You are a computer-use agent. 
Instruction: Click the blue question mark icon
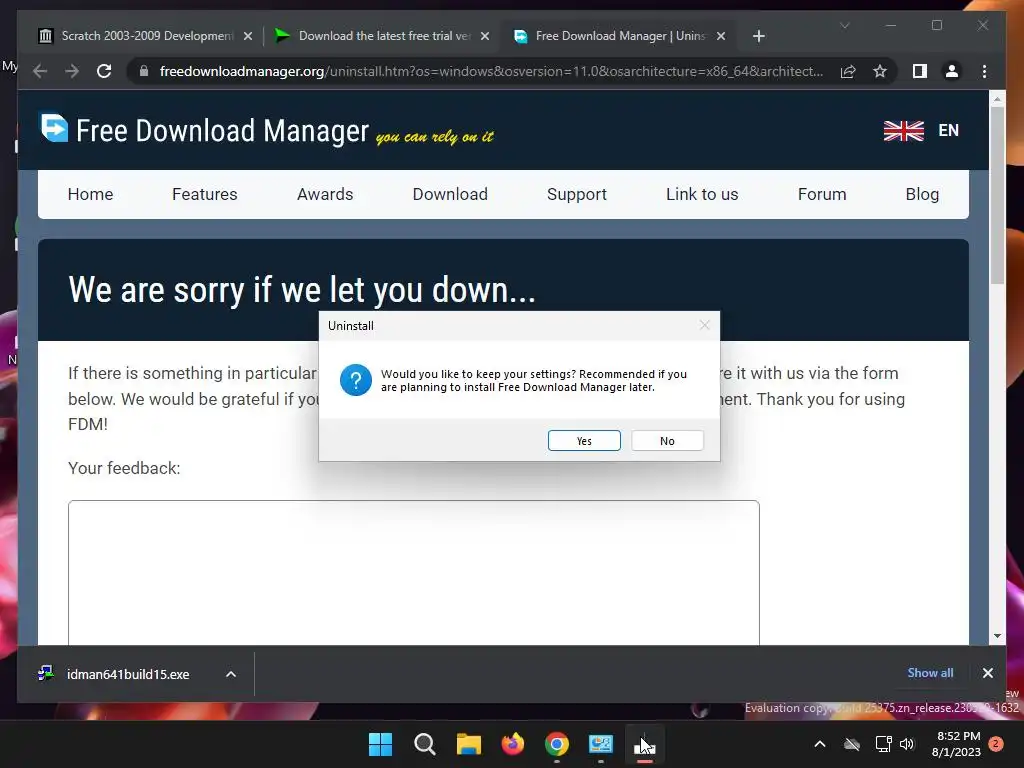pyautogui.click(x=356, y=380)
